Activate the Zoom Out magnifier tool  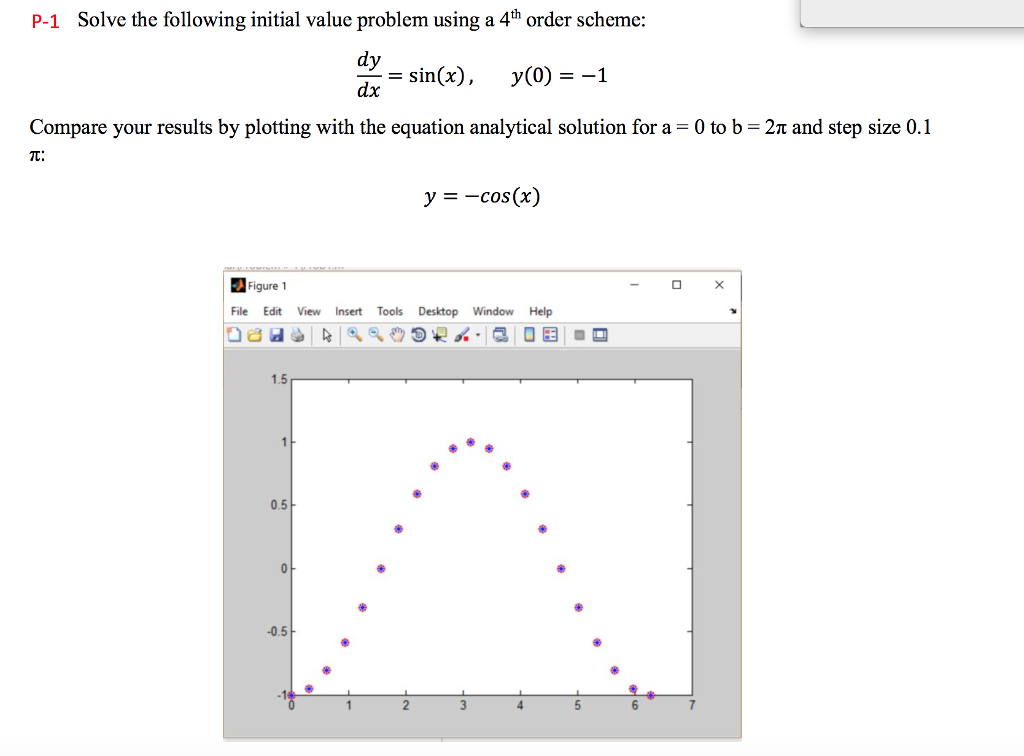point(376,335)
